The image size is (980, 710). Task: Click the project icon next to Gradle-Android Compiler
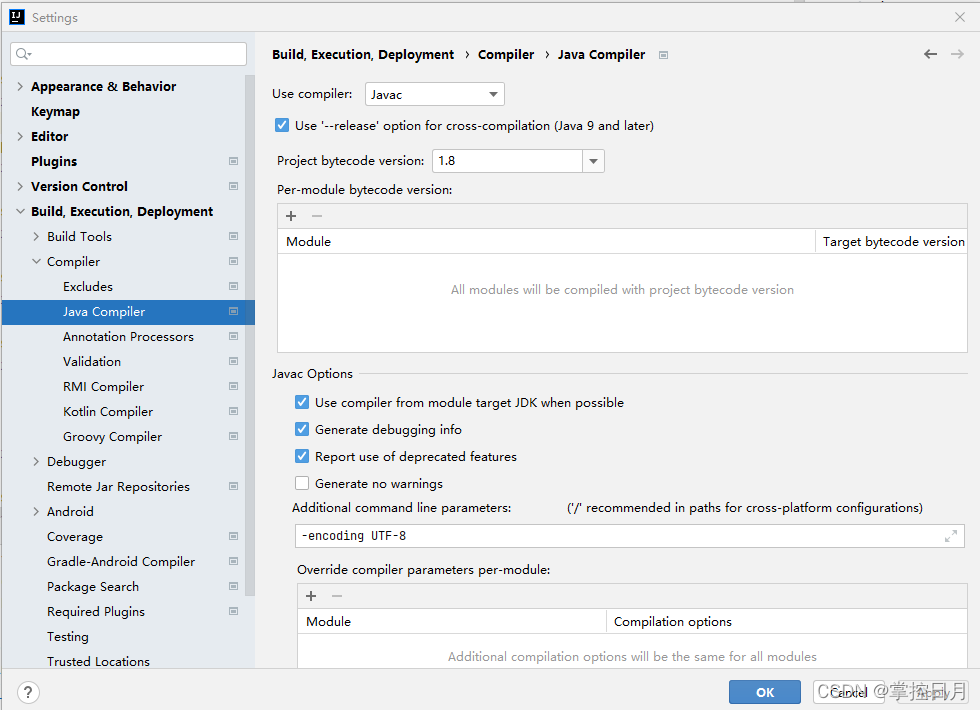coord(233,561)
